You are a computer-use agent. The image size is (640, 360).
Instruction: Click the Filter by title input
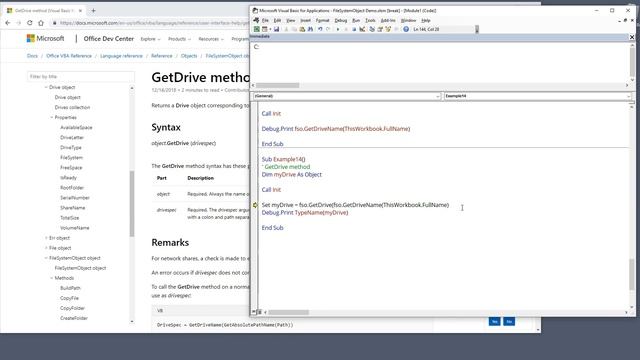(80, 76)
